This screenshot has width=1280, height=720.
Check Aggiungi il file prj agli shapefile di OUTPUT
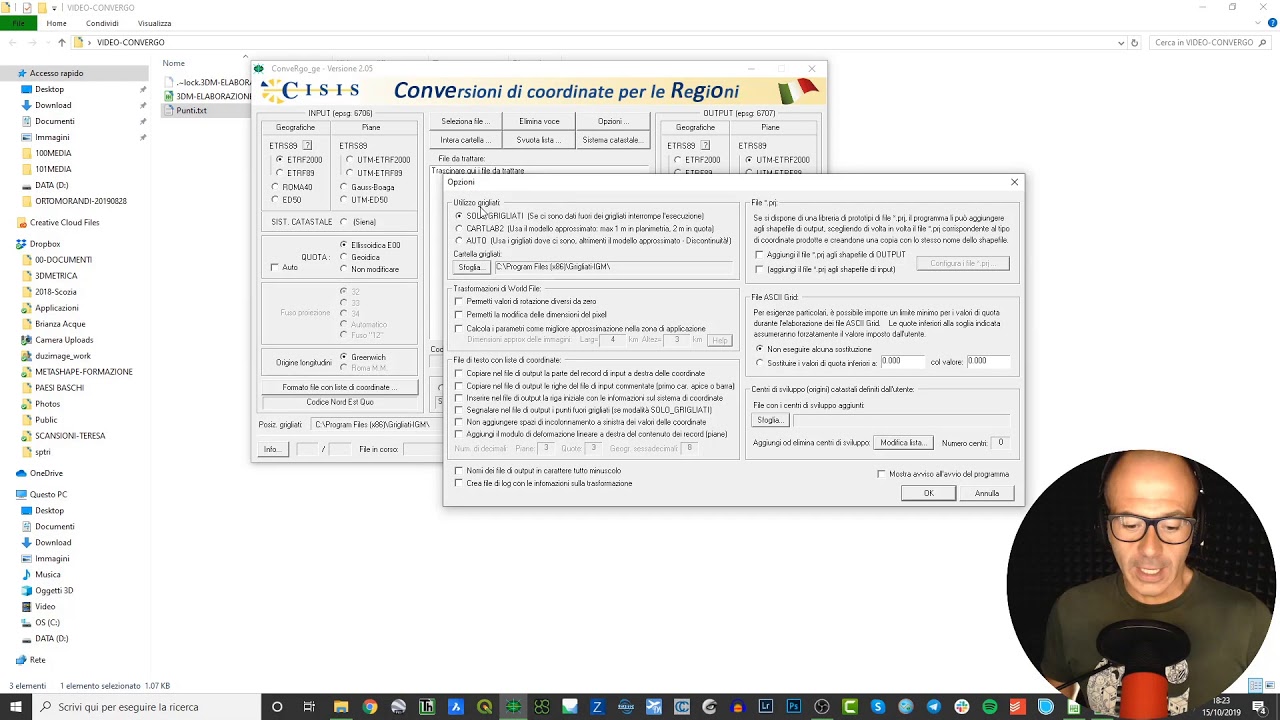(x=759, y=255)
